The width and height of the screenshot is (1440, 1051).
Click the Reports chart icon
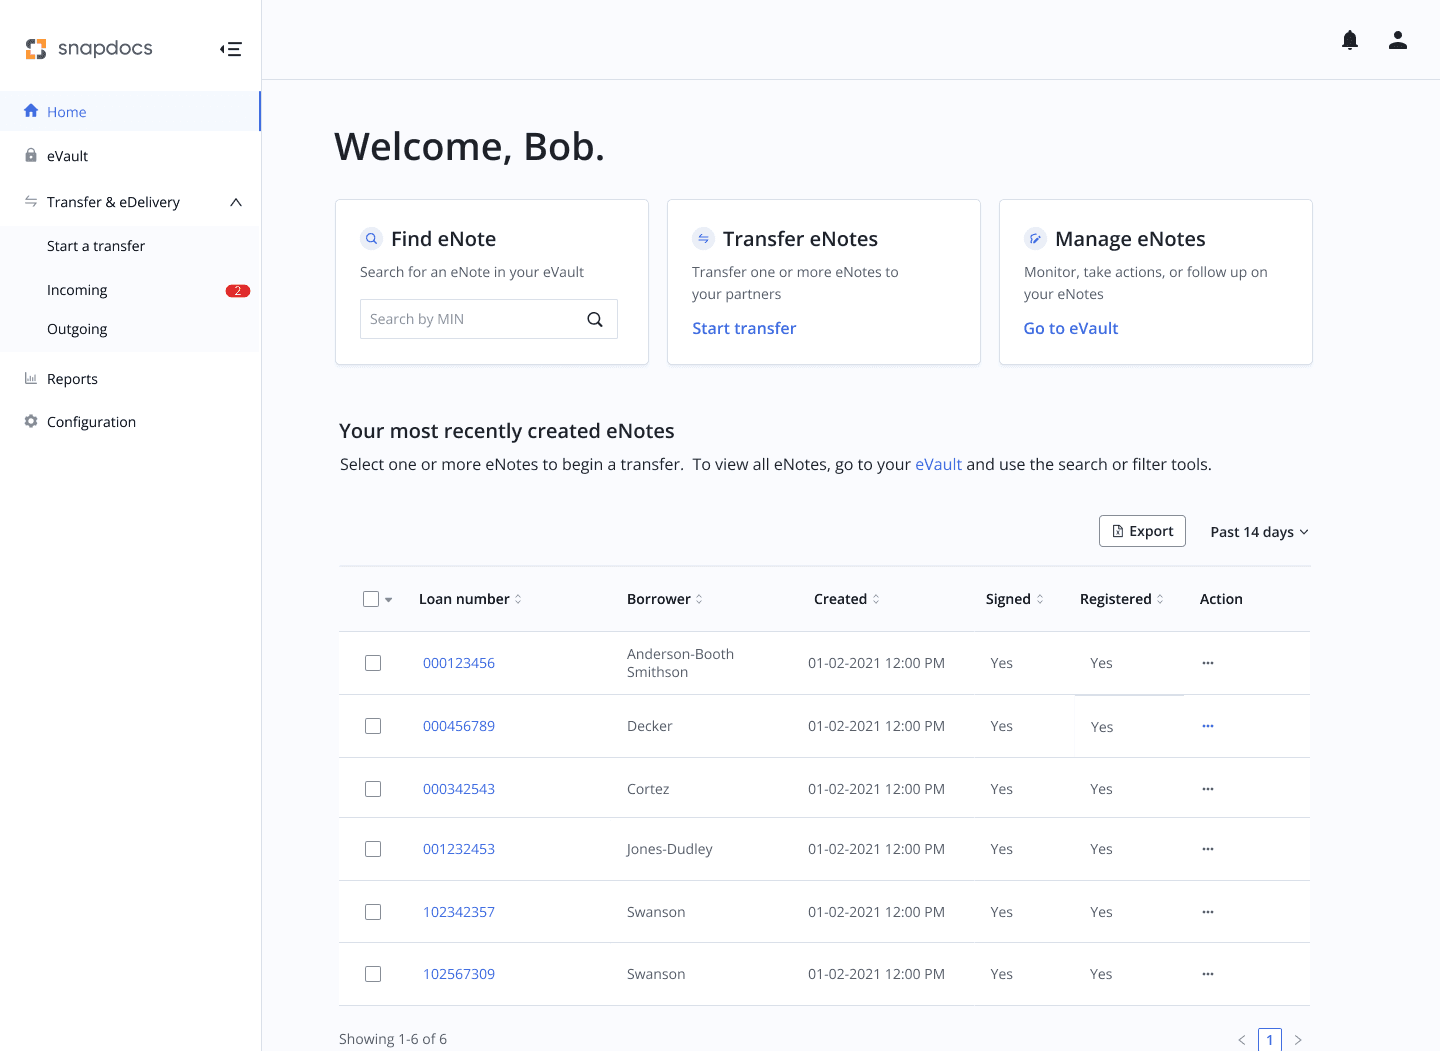coord(31,378)
